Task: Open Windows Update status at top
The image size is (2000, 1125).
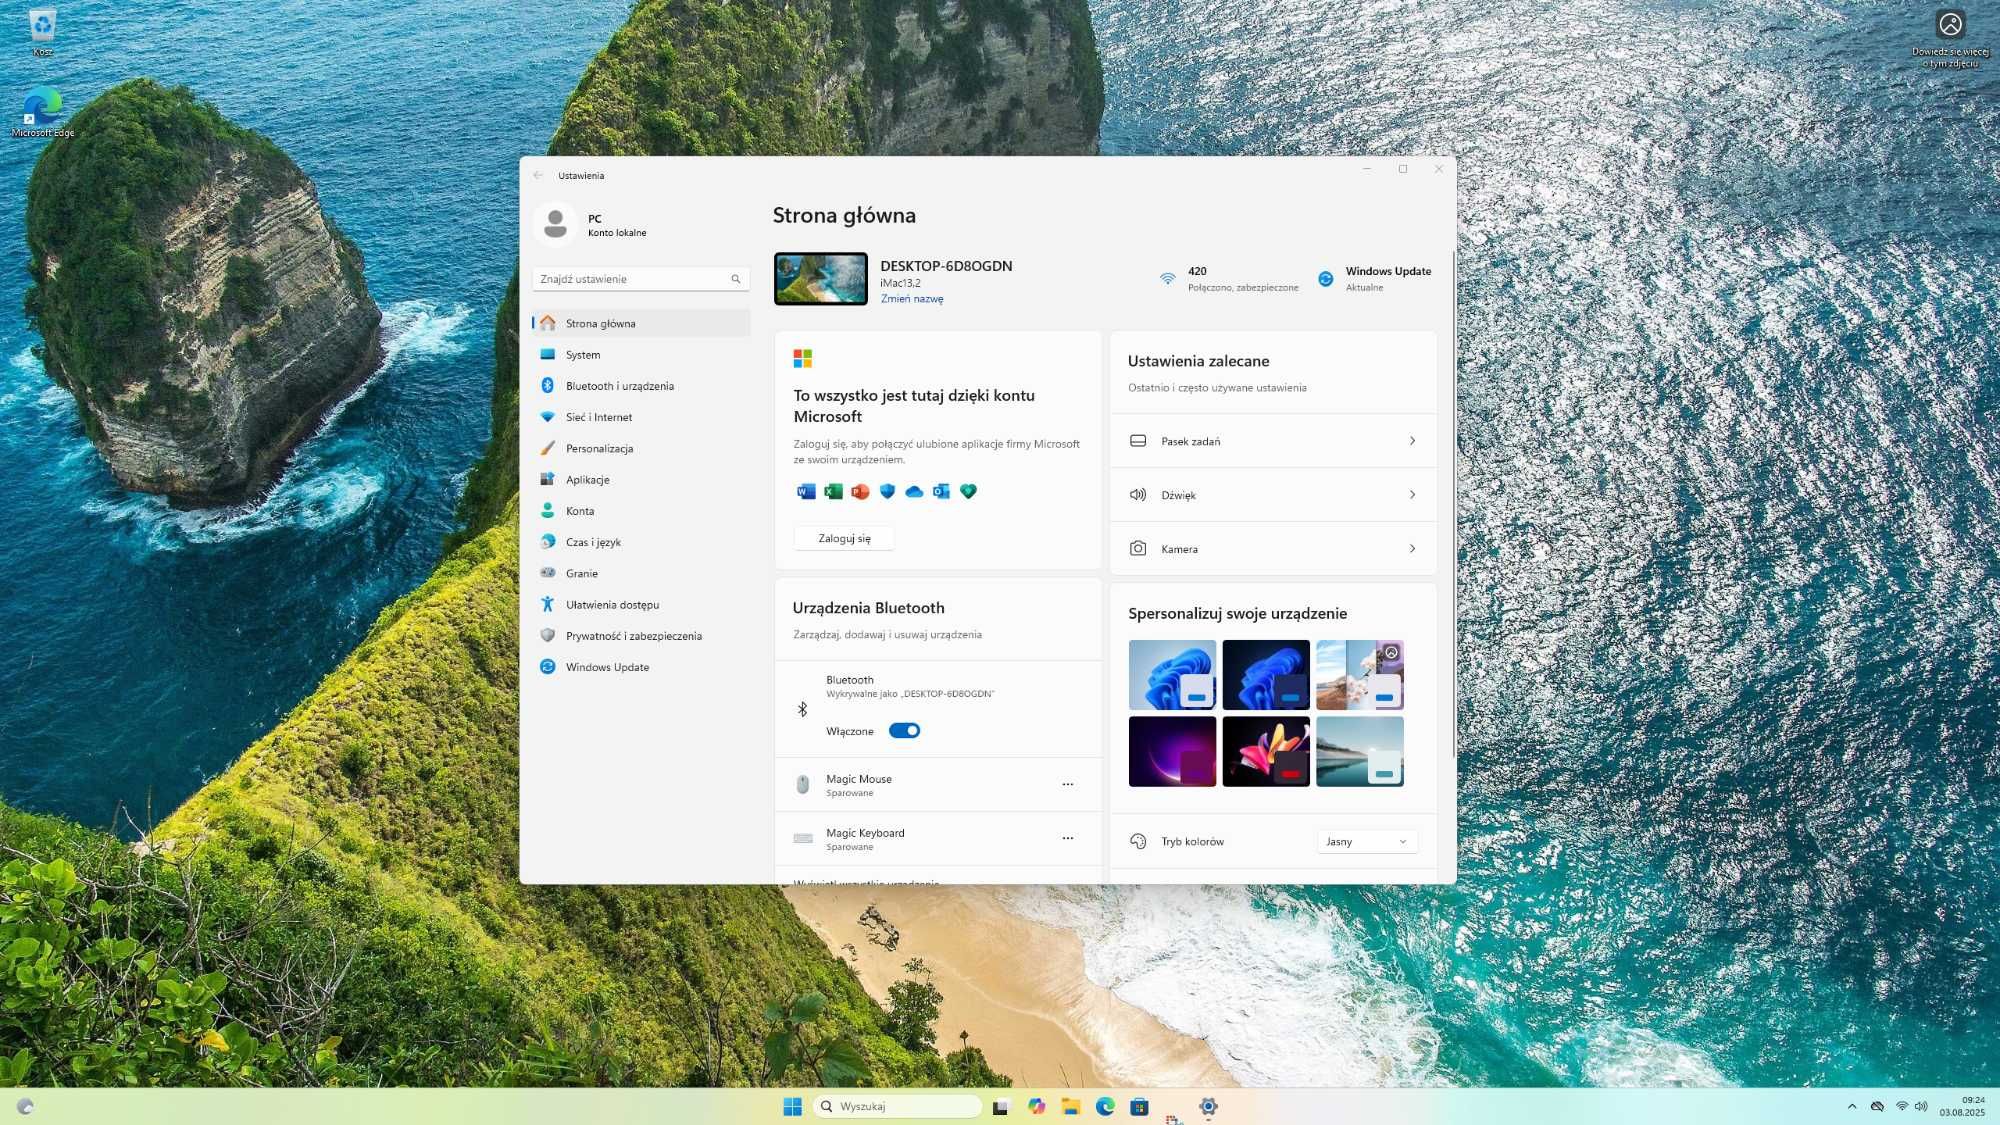Action: point(1375,279)
